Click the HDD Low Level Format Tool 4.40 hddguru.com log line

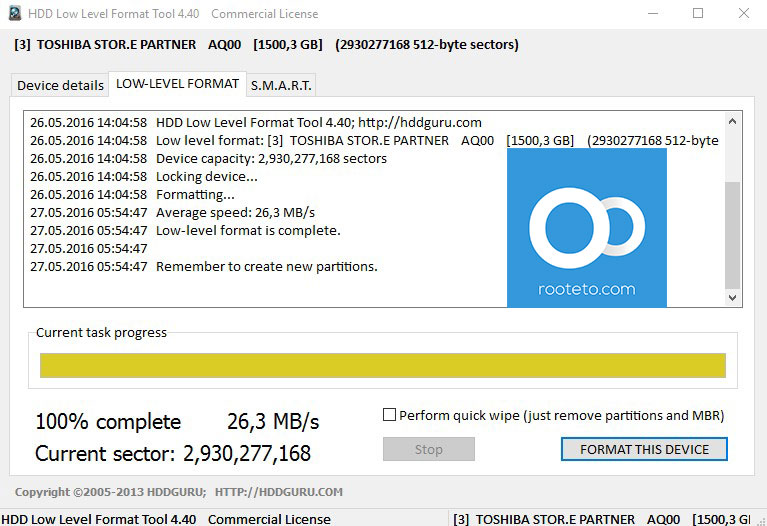256,122
